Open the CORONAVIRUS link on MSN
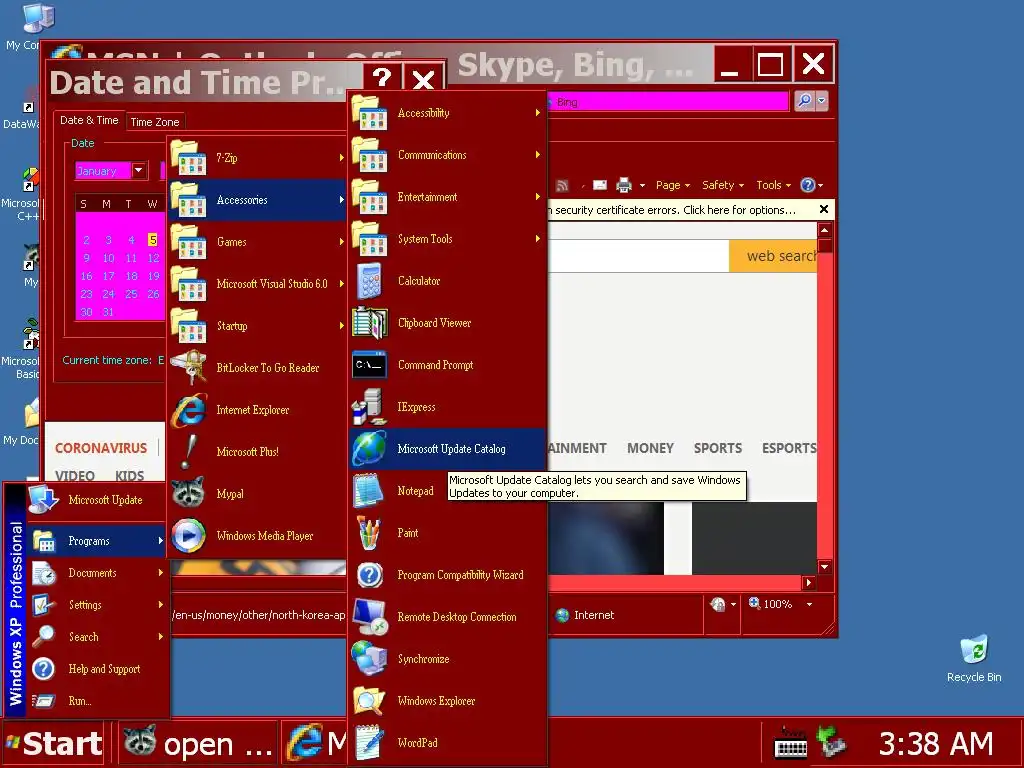The width and height of the screenshot is (1024, 768). tap(101, 448)
